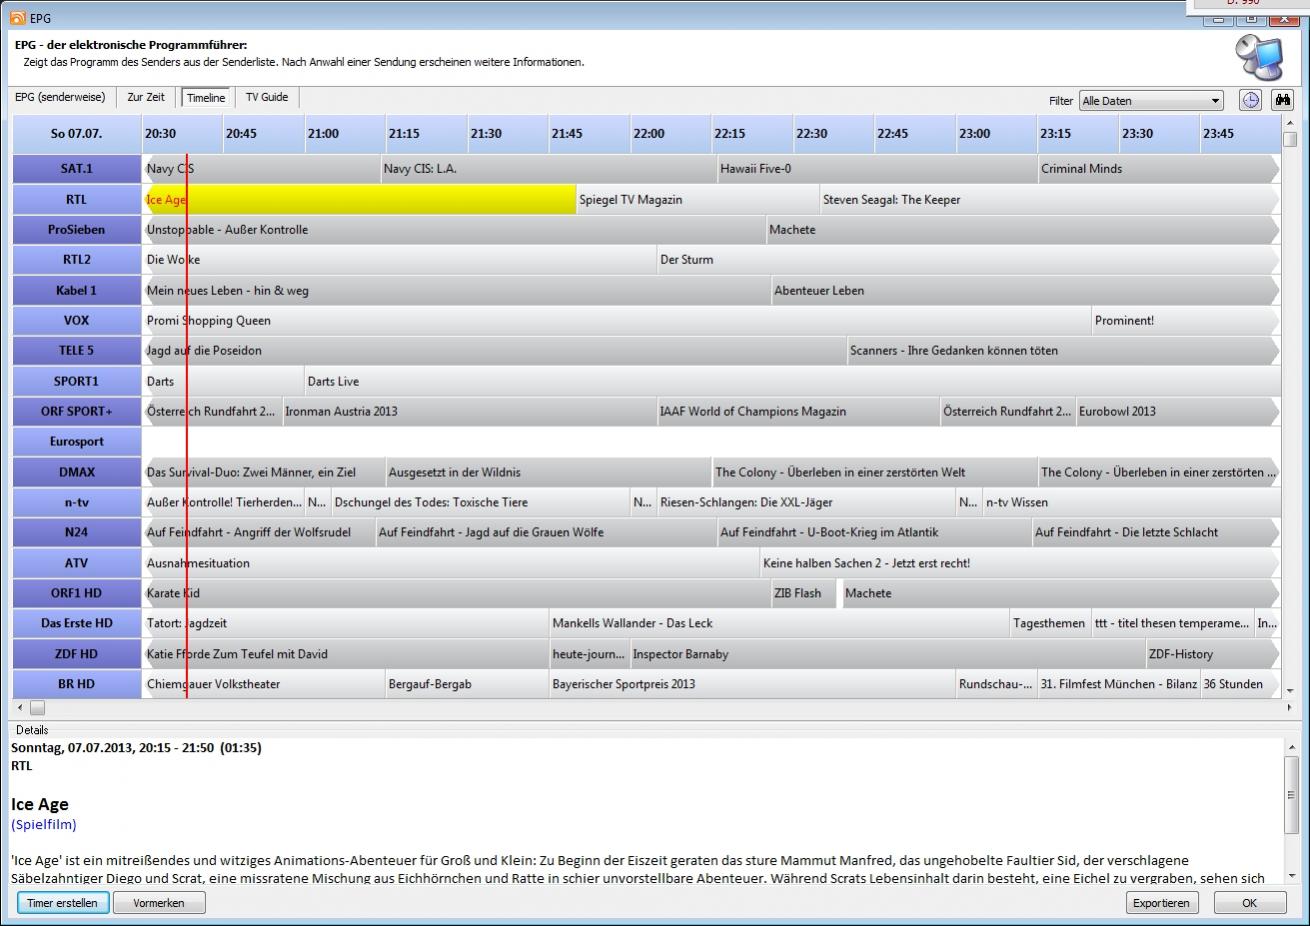The image size is (1310, 926).
Task: Click the 21:00 time column header
Action: point(345,133)
